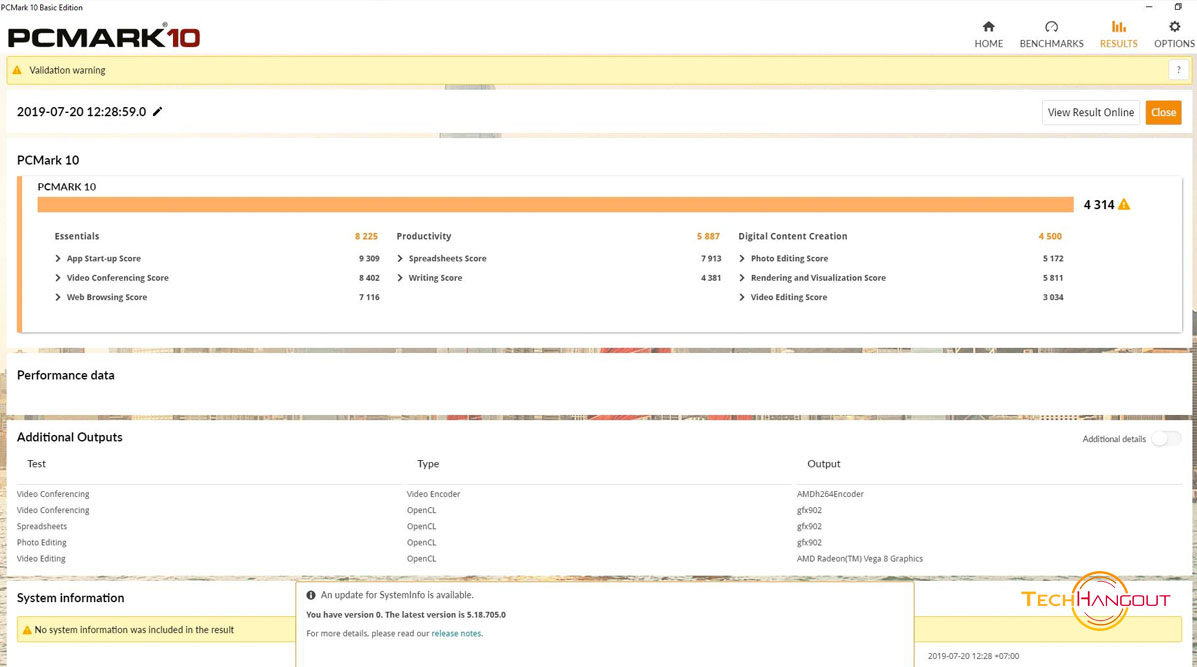Toggle the Additional details switch
The width and height of the screenshot is (1197, 667).
(1166, 439)
